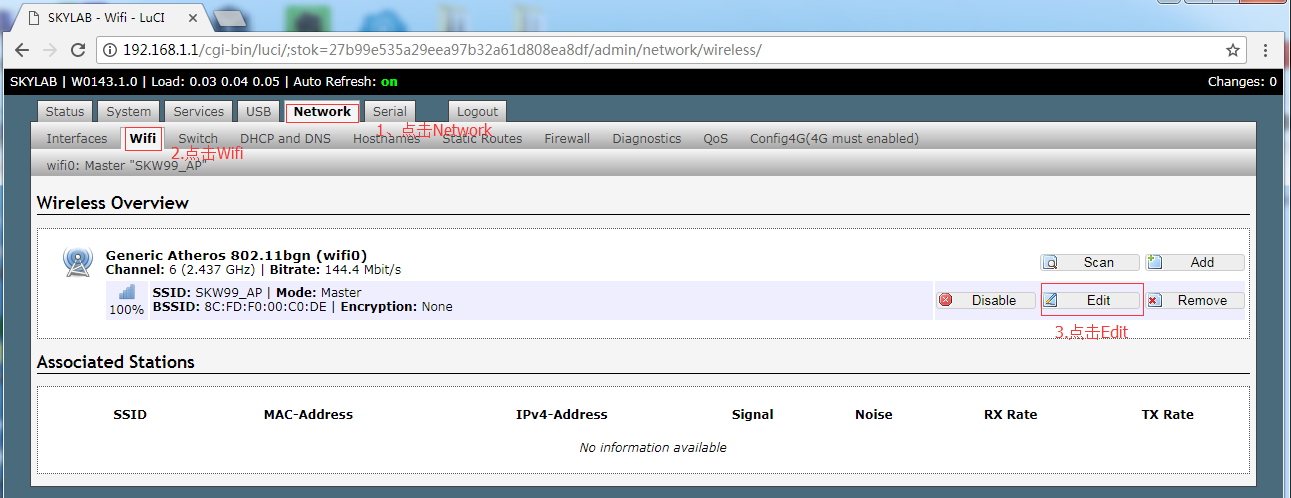Switch to the Status tab

[65, 112]
